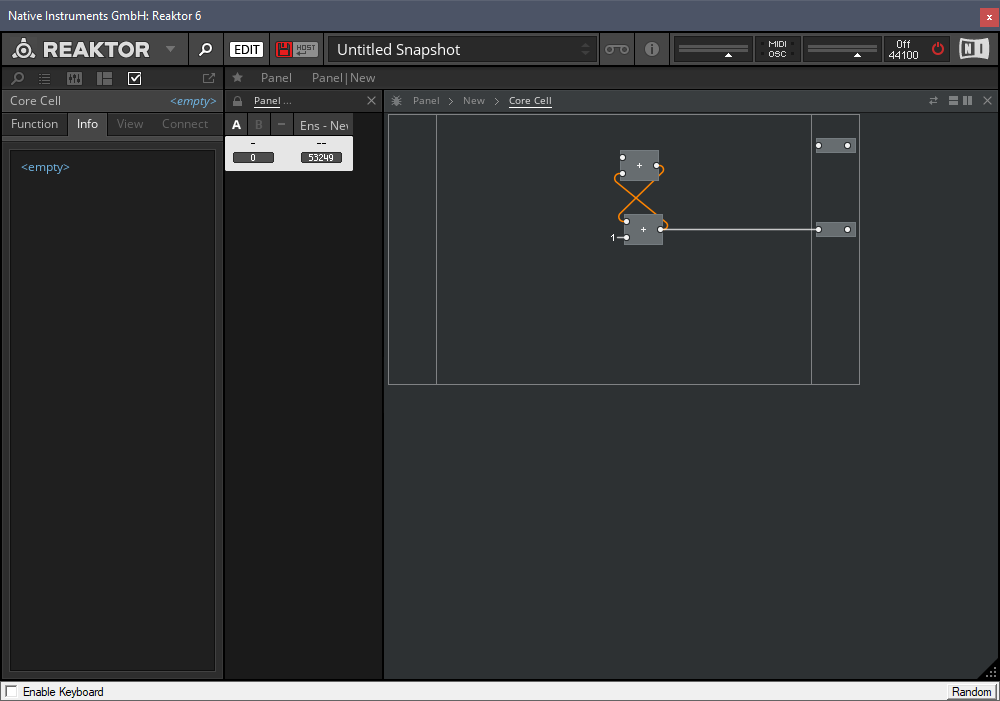The image size is (1000, 701).
Task: Click the red save floppy disk icon
Action: (284, 49)
